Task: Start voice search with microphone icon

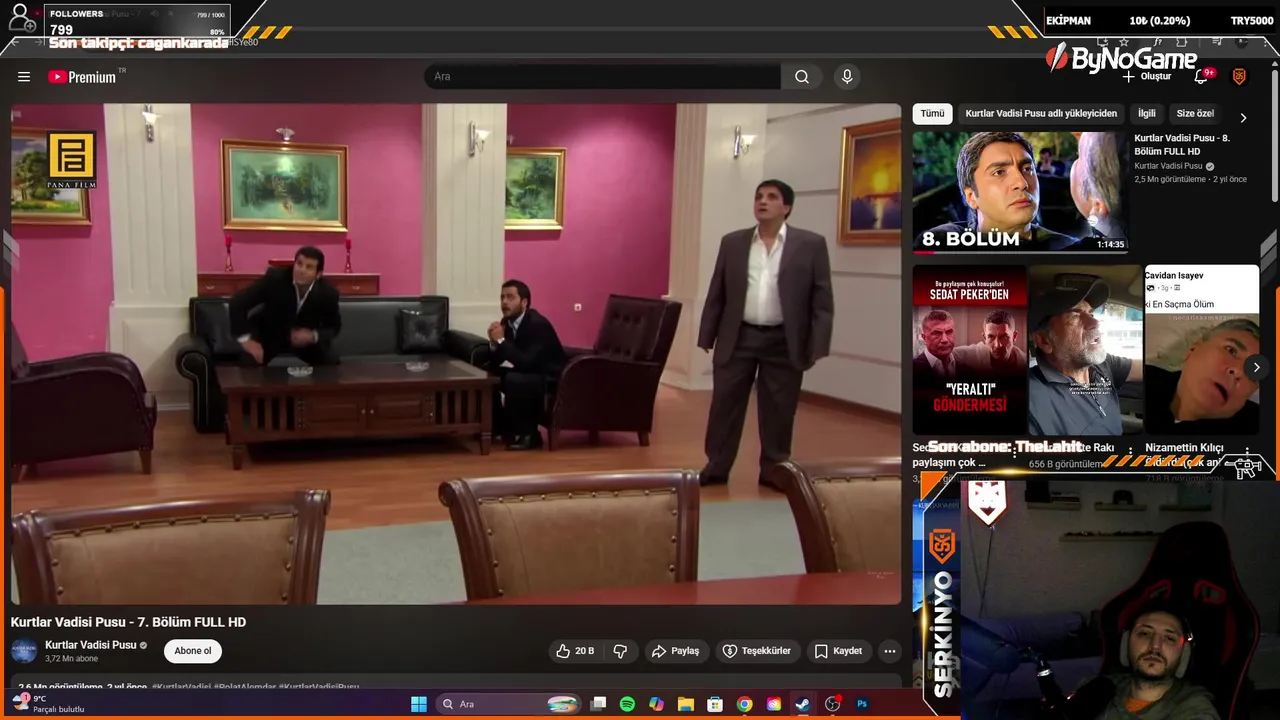Action: tap(847, 77)
